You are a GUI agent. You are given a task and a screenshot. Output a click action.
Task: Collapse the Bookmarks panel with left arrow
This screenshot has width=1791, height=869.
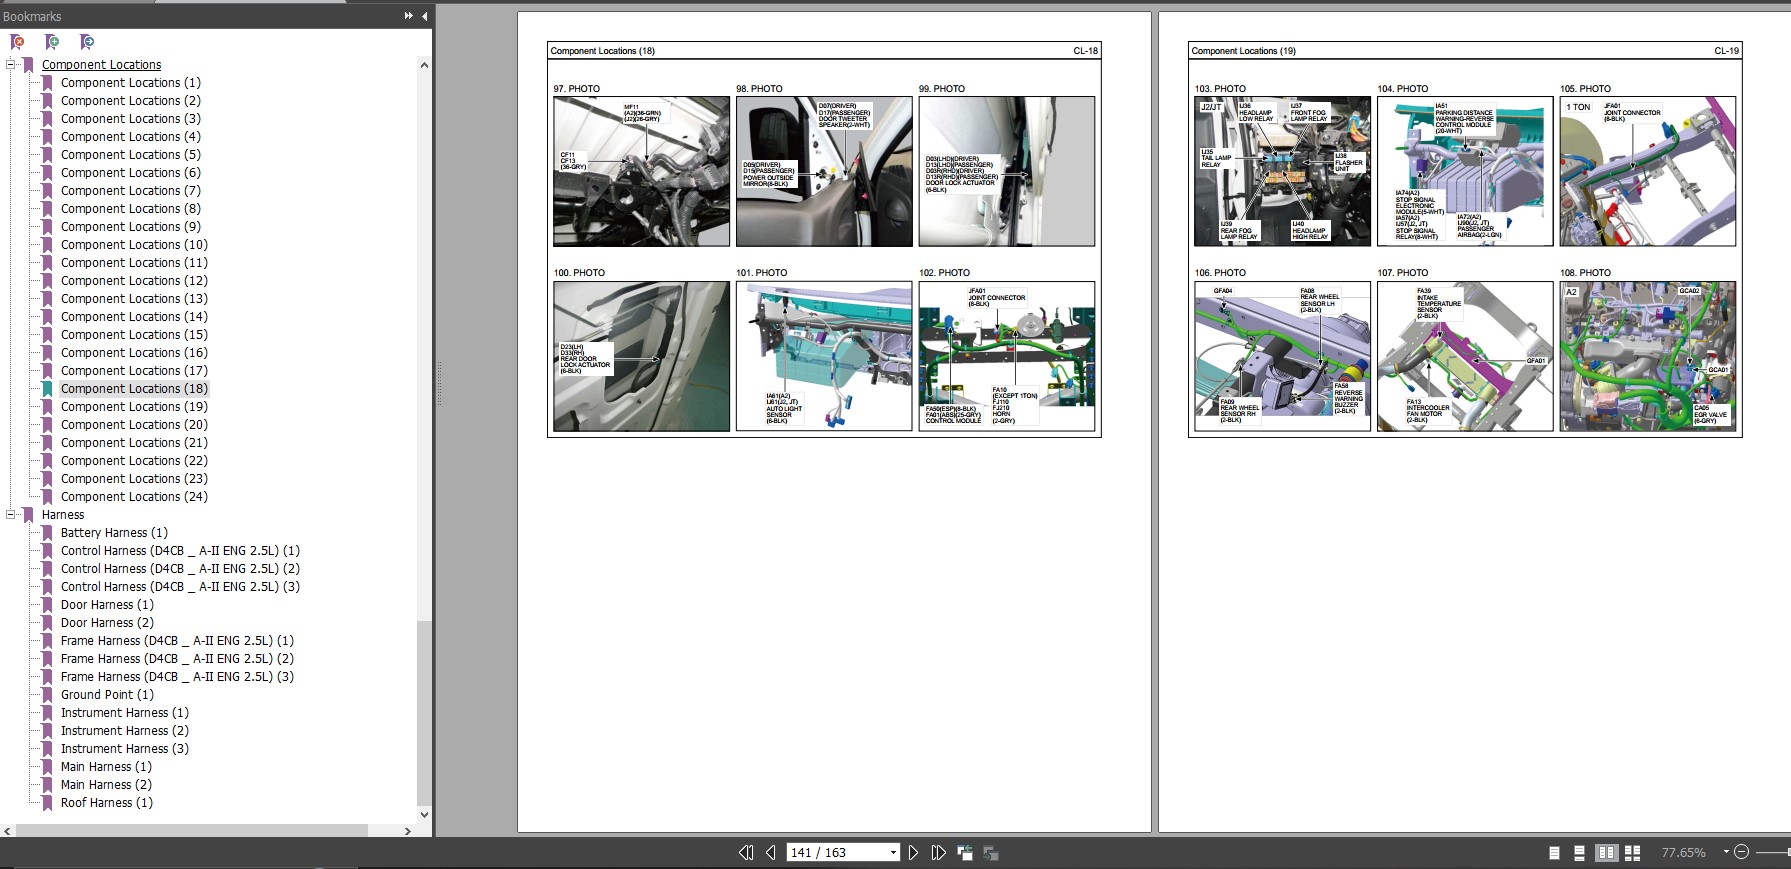pyautogui.click(x=424, y=16)
